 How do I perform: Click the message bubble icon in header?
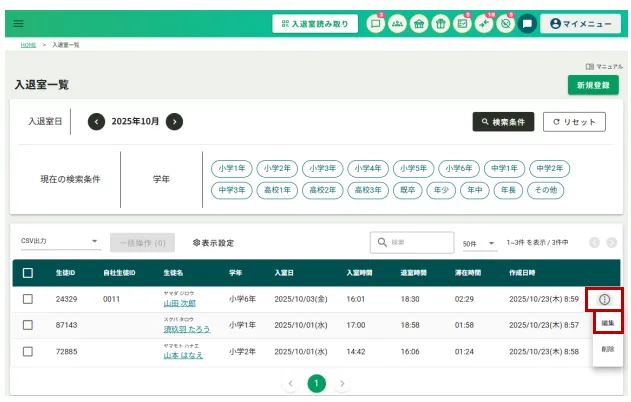tap(375, 23)
